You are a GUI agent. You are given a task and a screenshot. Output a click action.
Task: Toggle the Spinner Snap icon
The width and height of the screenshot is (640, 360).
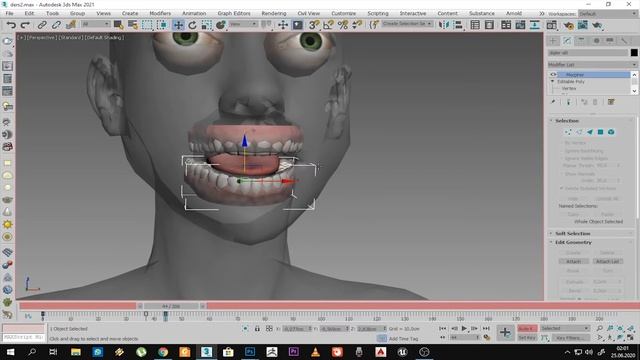(357, 25)
